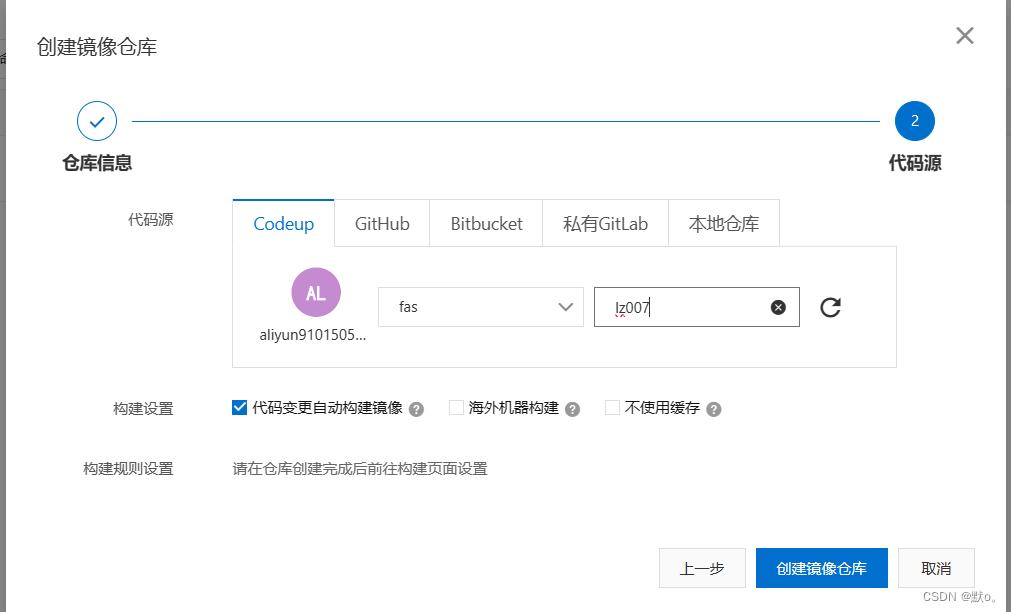Select the Bitbucket code source tab
Image resolution: width=1011 pixels, height=612 pixels.
point(486,224)
